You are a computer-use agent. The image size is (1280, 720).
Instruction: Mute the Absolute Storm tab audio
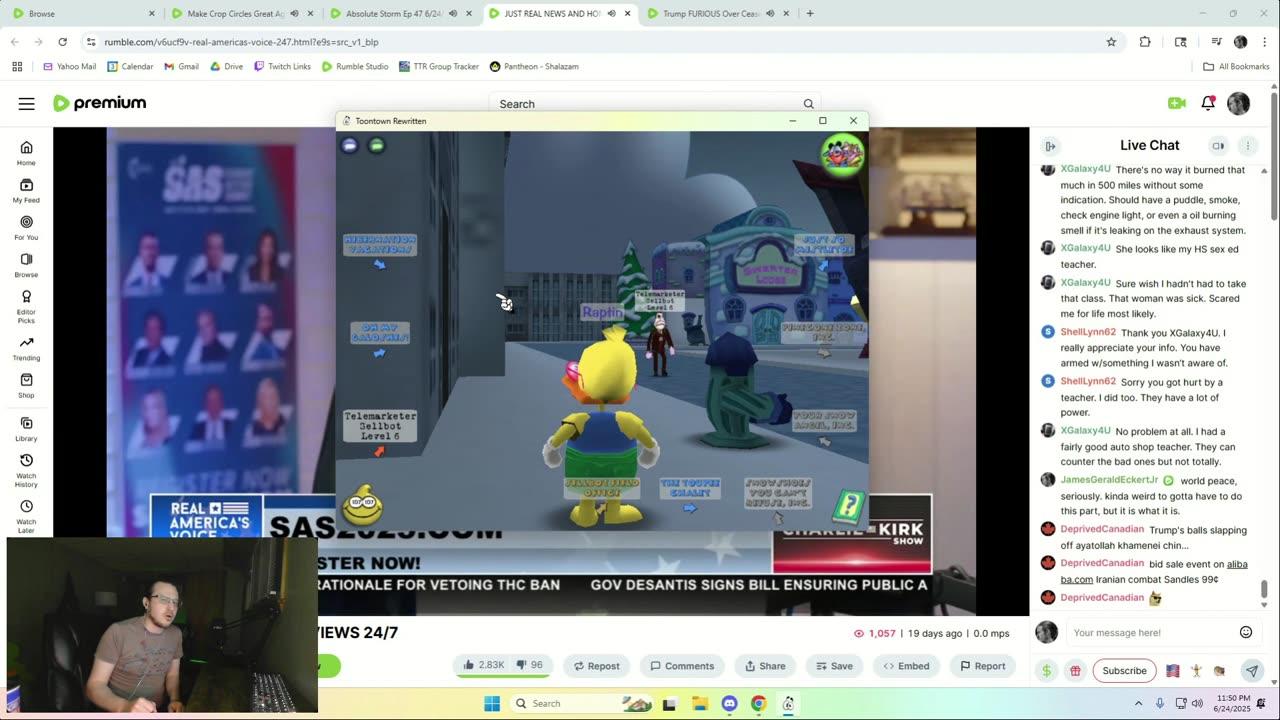coord(452,13)
